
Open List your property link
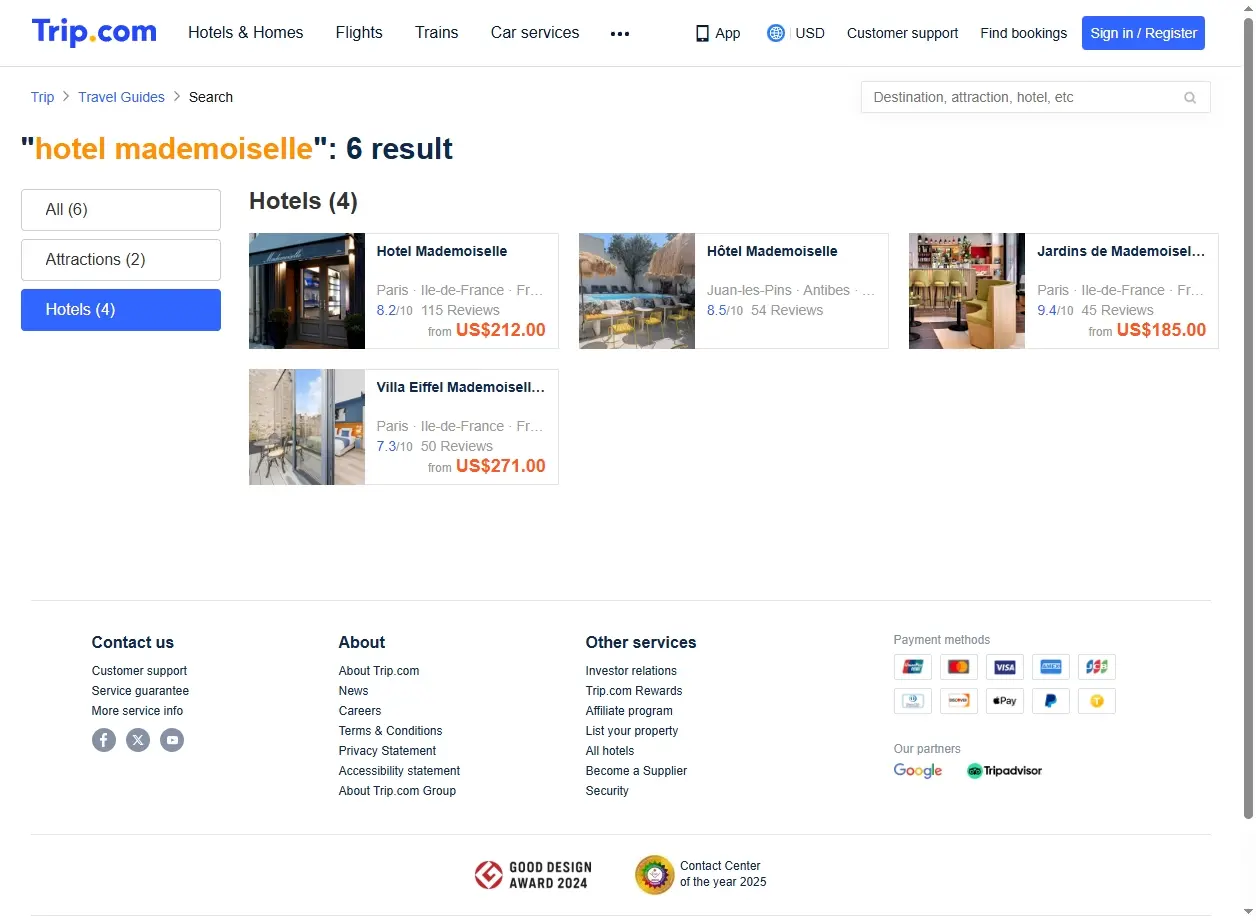pos(632,731)
